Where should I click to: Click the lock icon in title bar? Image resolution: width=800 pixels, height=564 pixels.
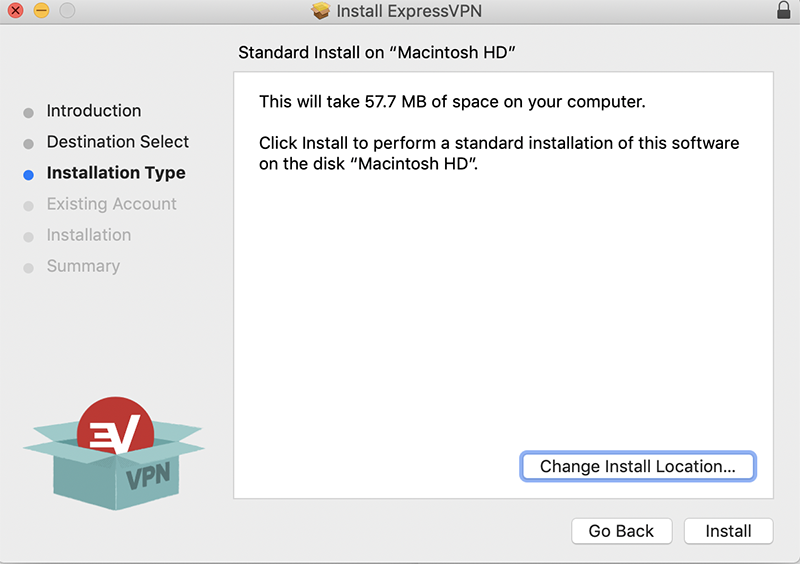pos(784,10)
